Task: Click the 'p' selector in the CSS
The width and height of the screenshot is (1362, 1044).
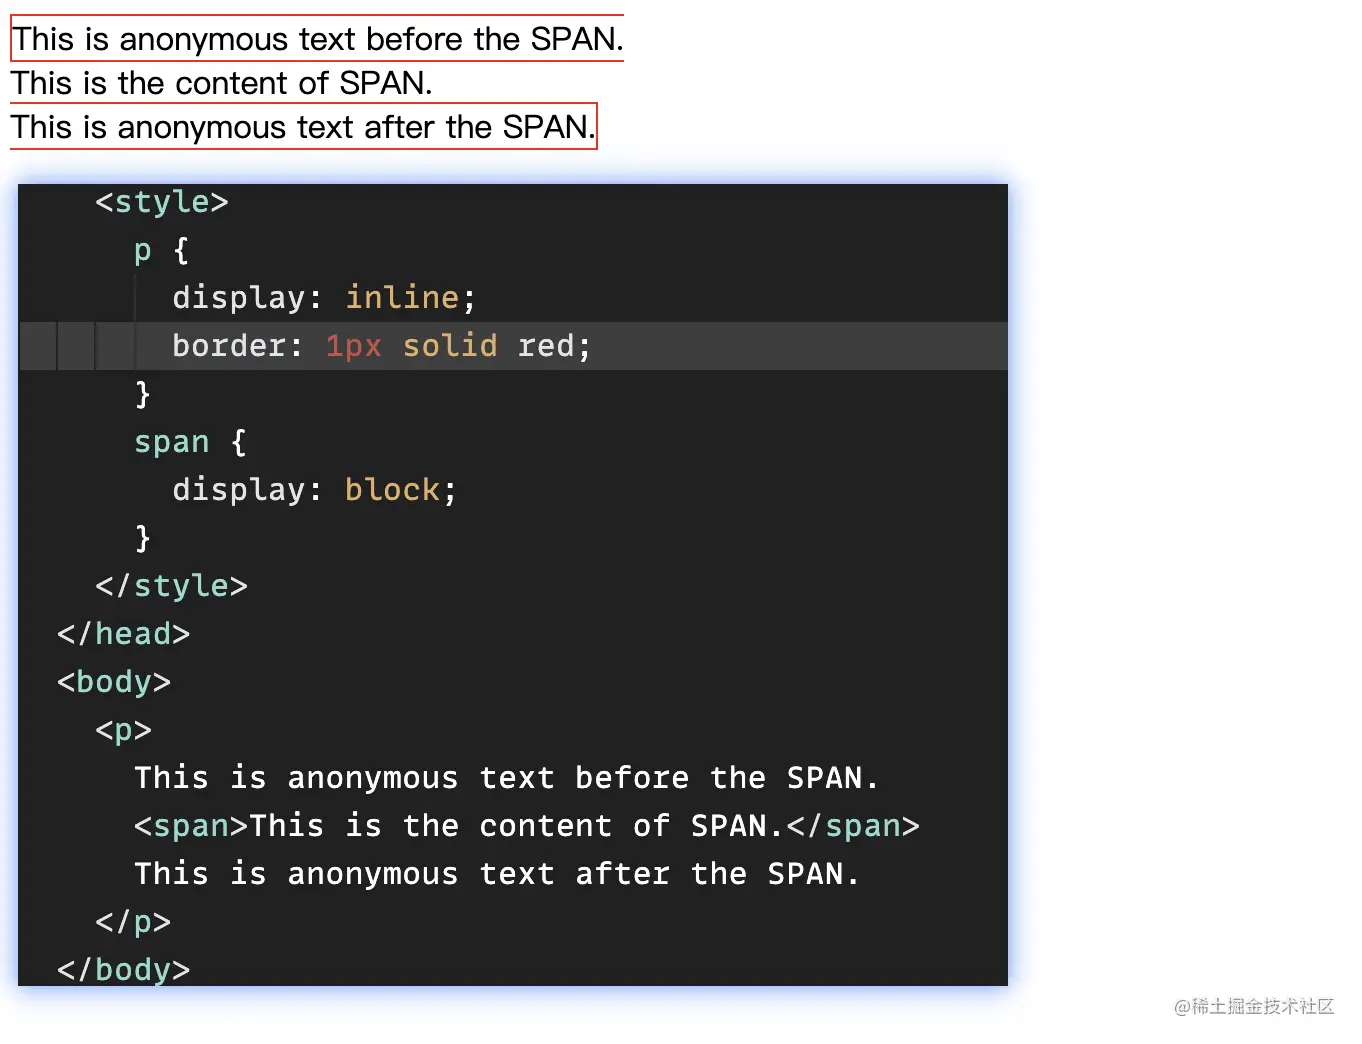Action: click(x=143, y=250)
